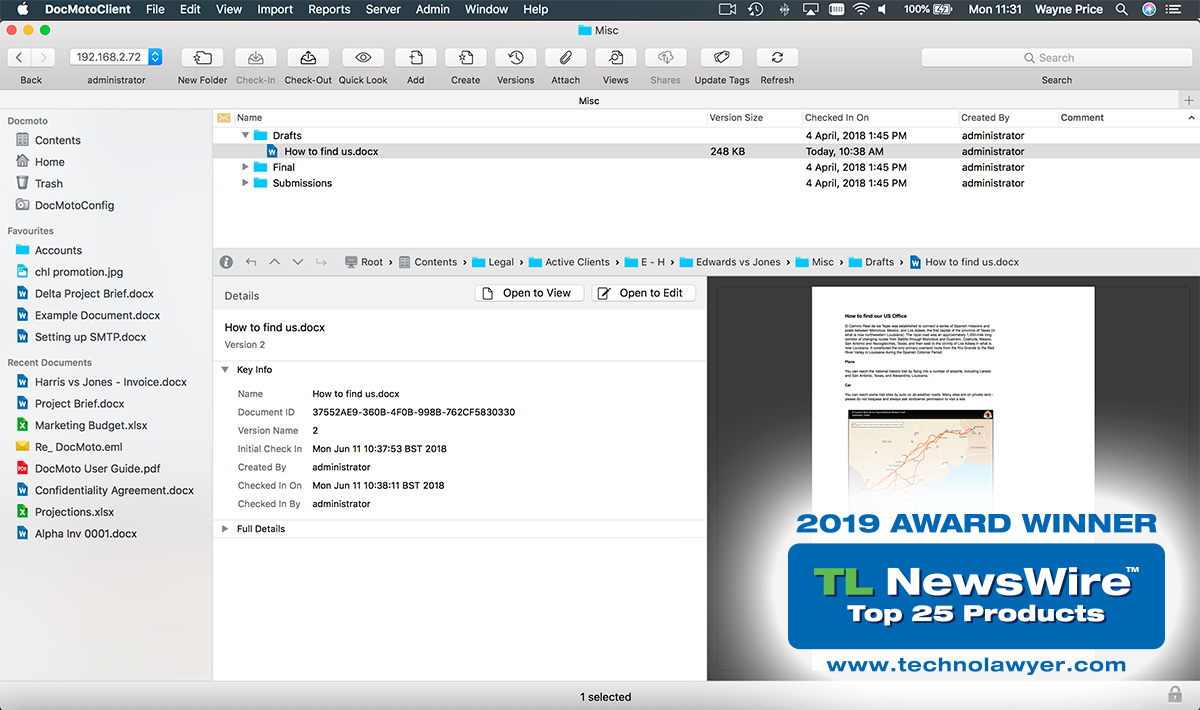Open the Views toolbar icon
This screenshot has width=1200, height=710.
[x=616, y=58]
